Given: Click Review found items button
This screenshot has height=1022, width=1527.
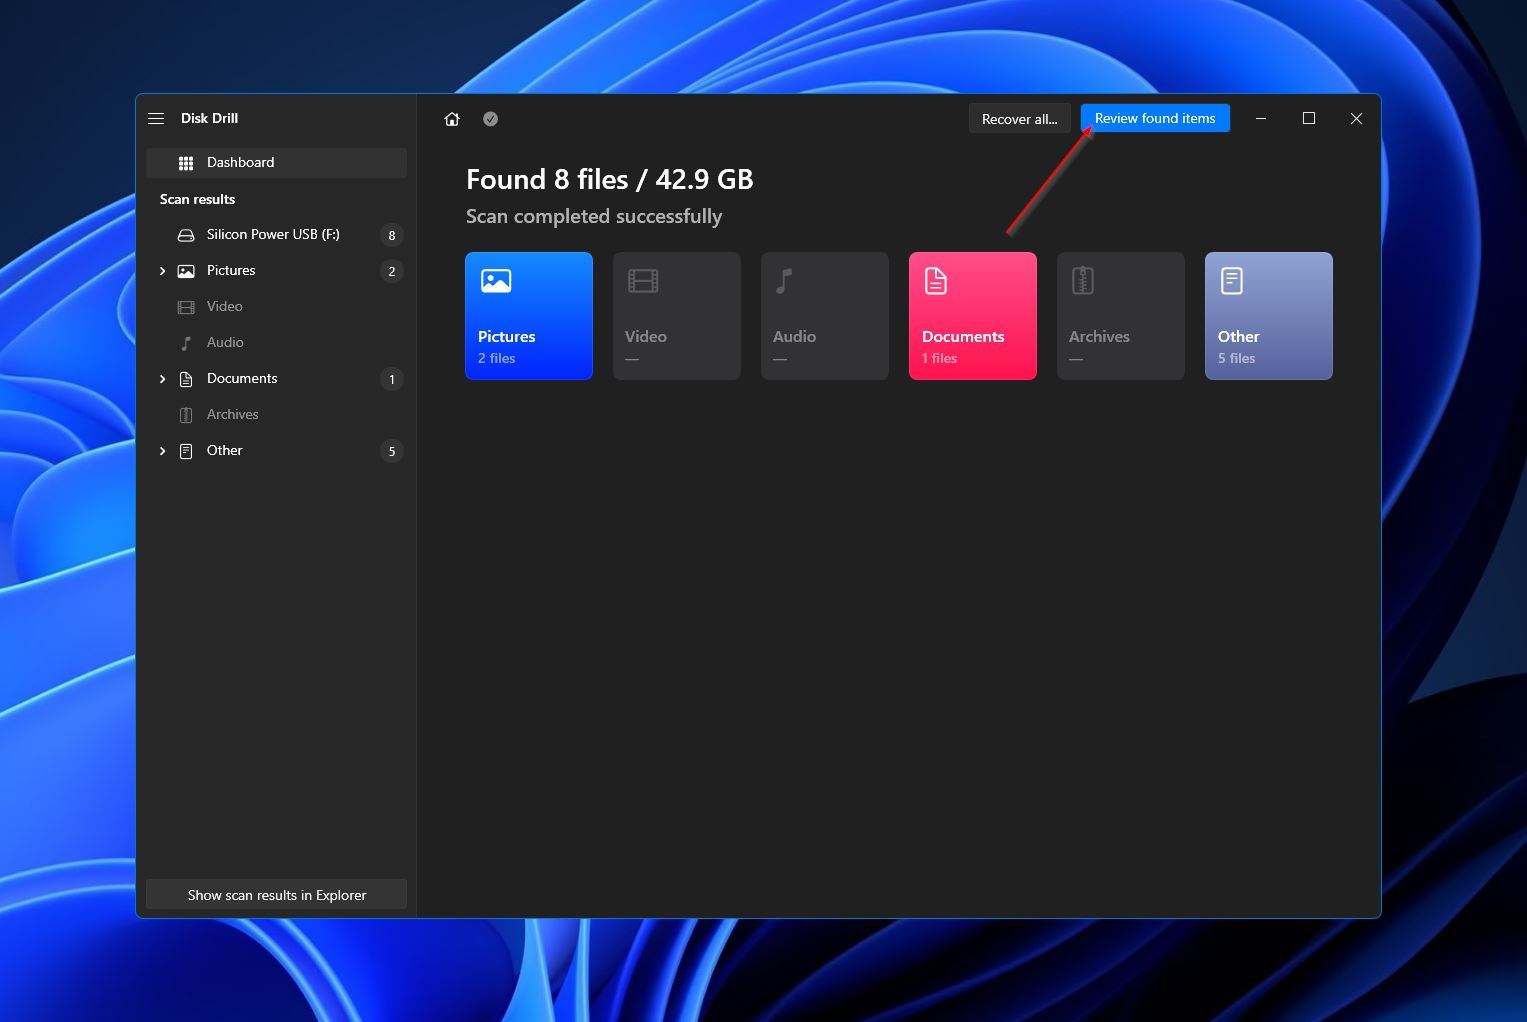Looking at the screenshot, I should point(1155,118).
